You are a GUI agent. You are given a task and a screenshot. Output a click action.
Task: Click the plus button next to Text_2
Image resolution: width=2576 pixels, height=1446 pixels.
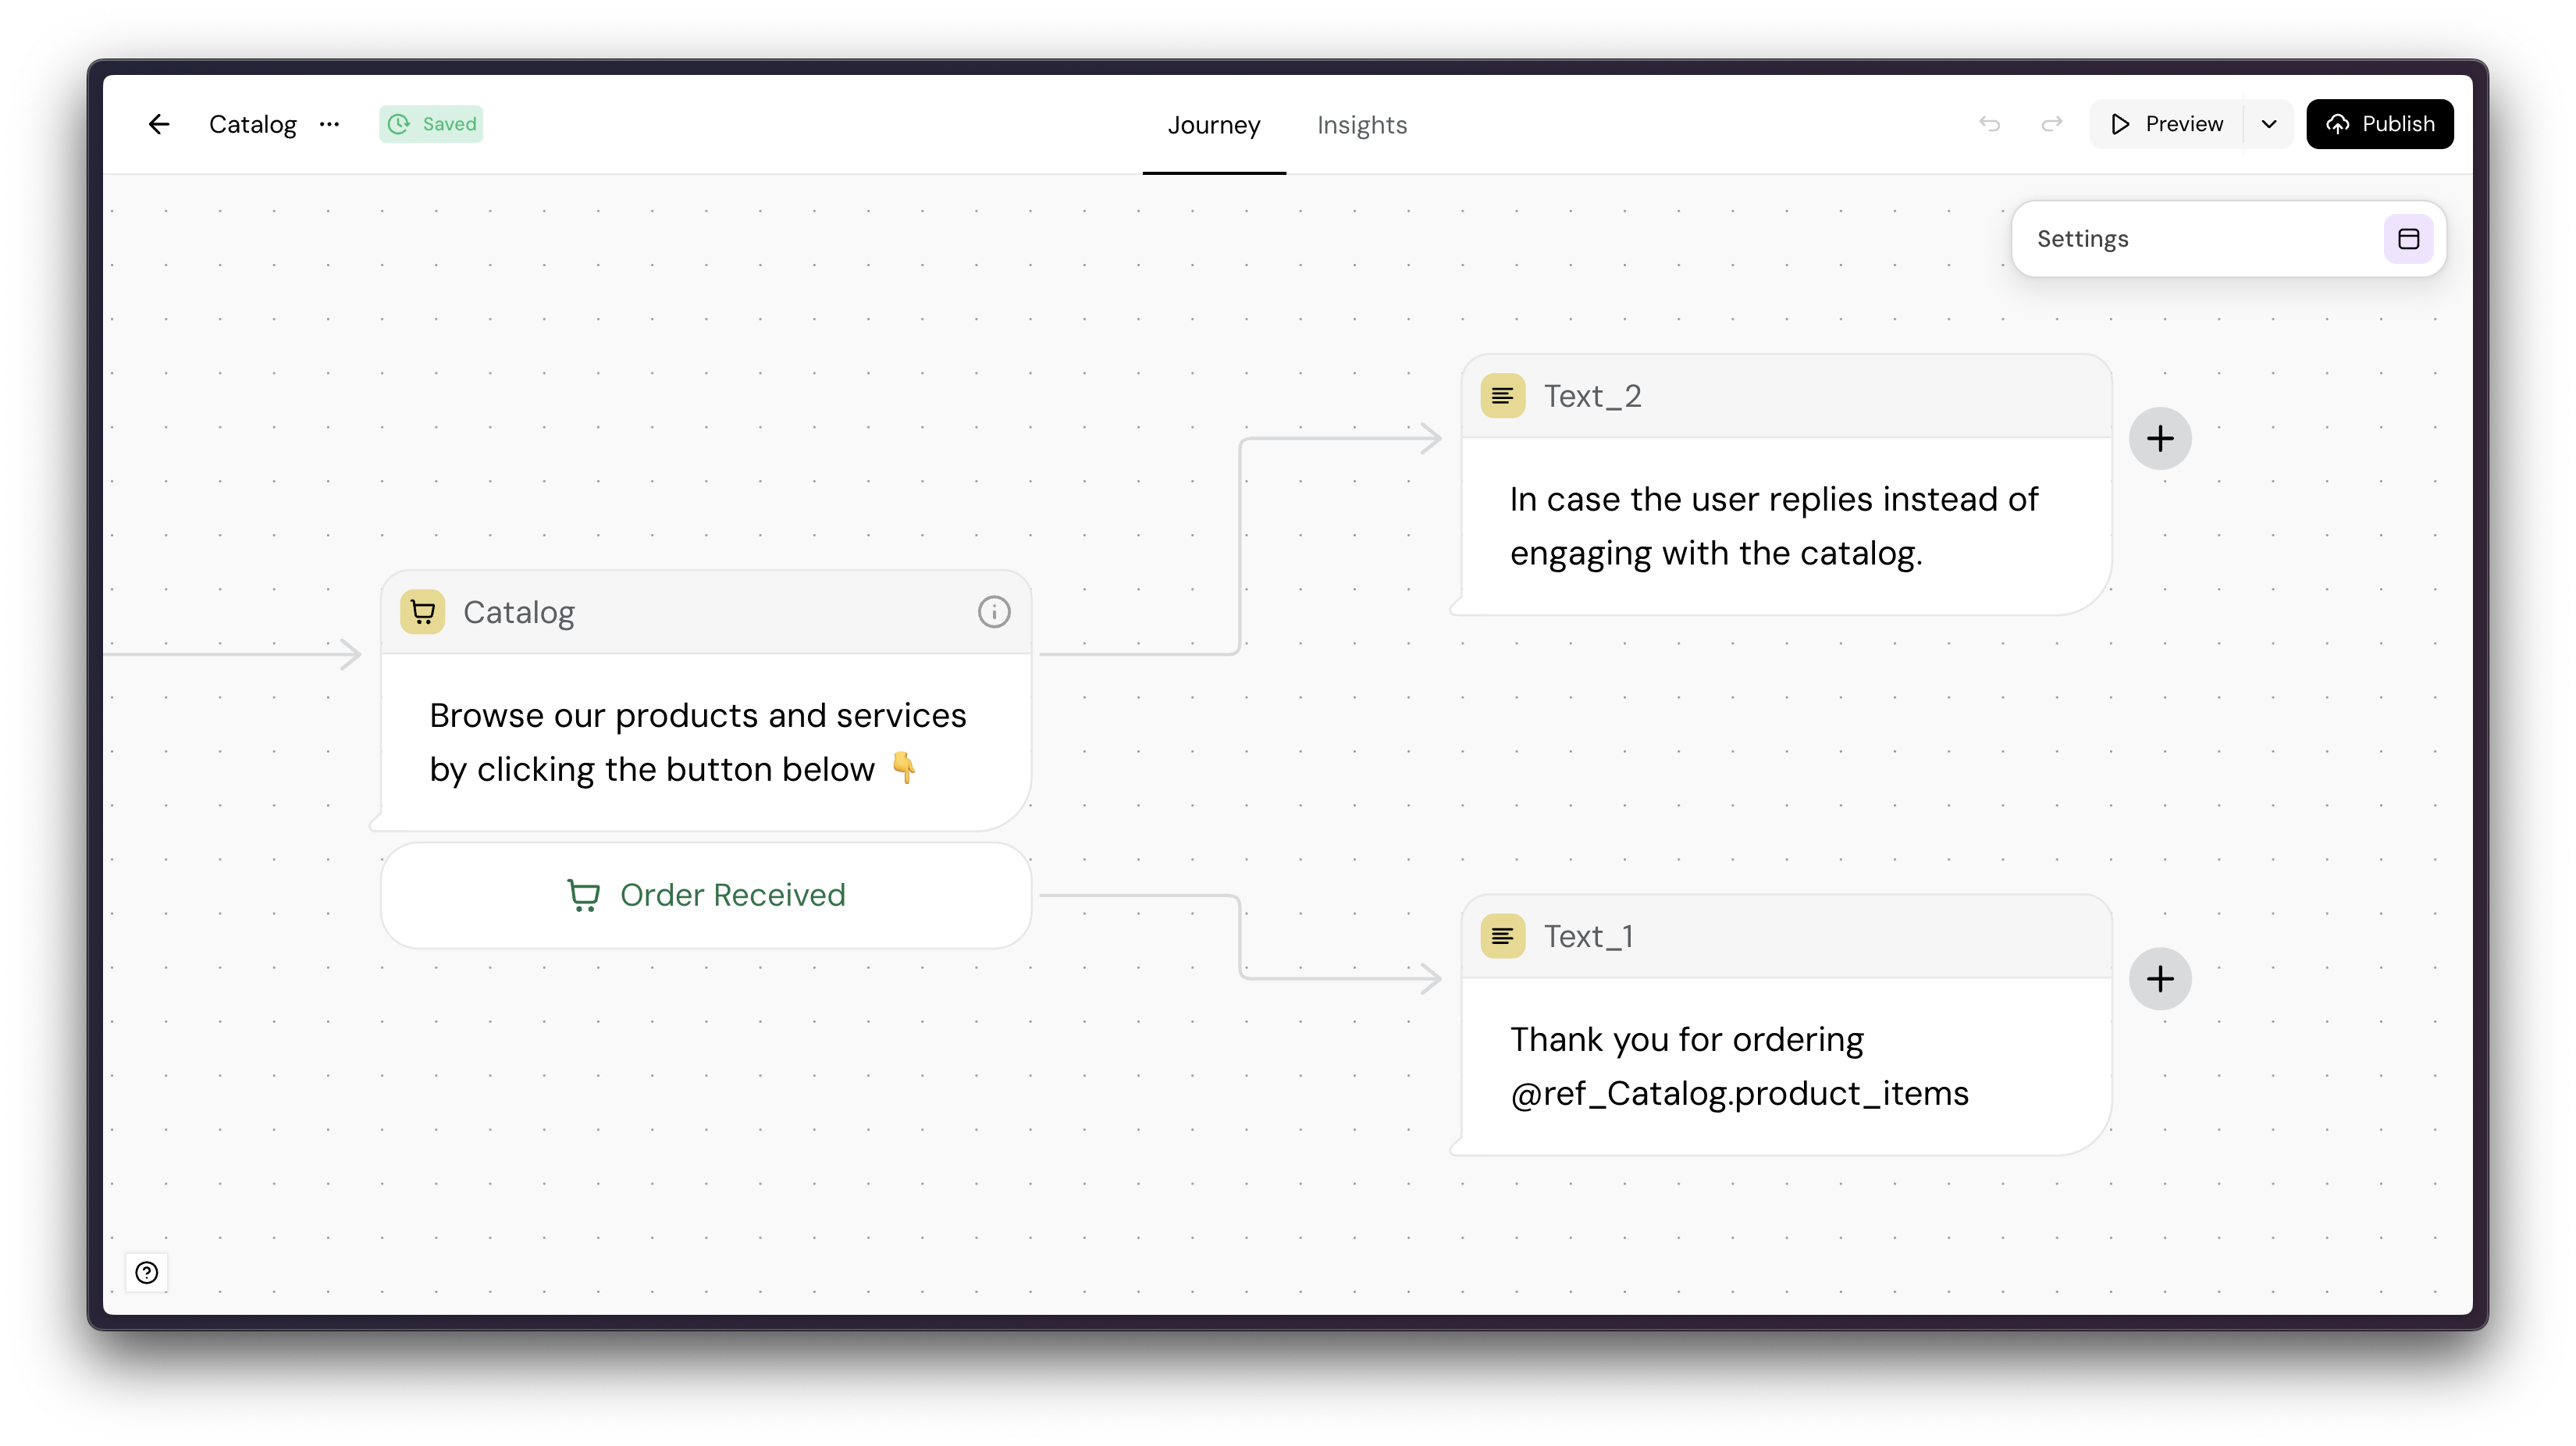click(2159, 438)
